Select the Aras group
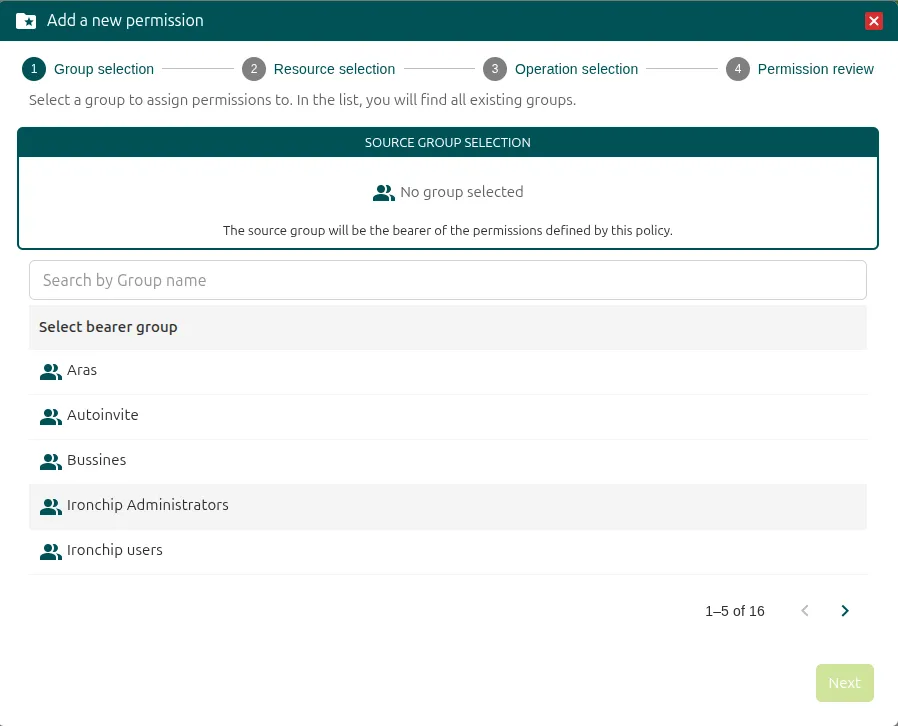 point(448,372)
